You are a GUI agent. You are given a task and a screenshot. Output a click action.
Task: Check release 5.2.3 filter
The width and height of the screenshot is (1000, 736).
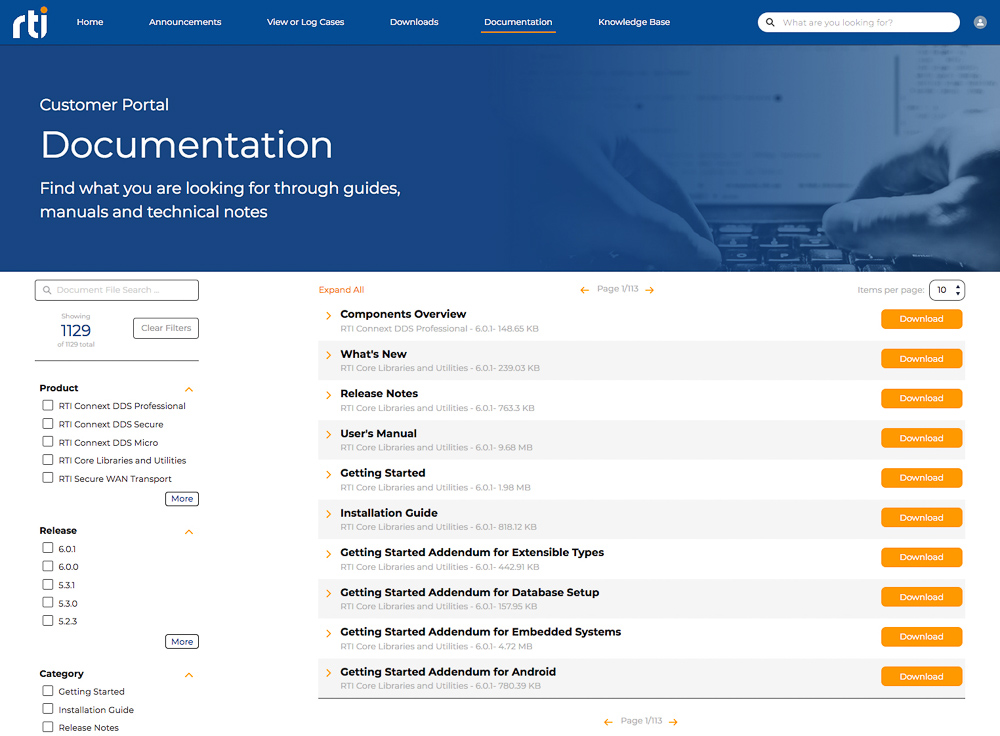click(48, 621)
